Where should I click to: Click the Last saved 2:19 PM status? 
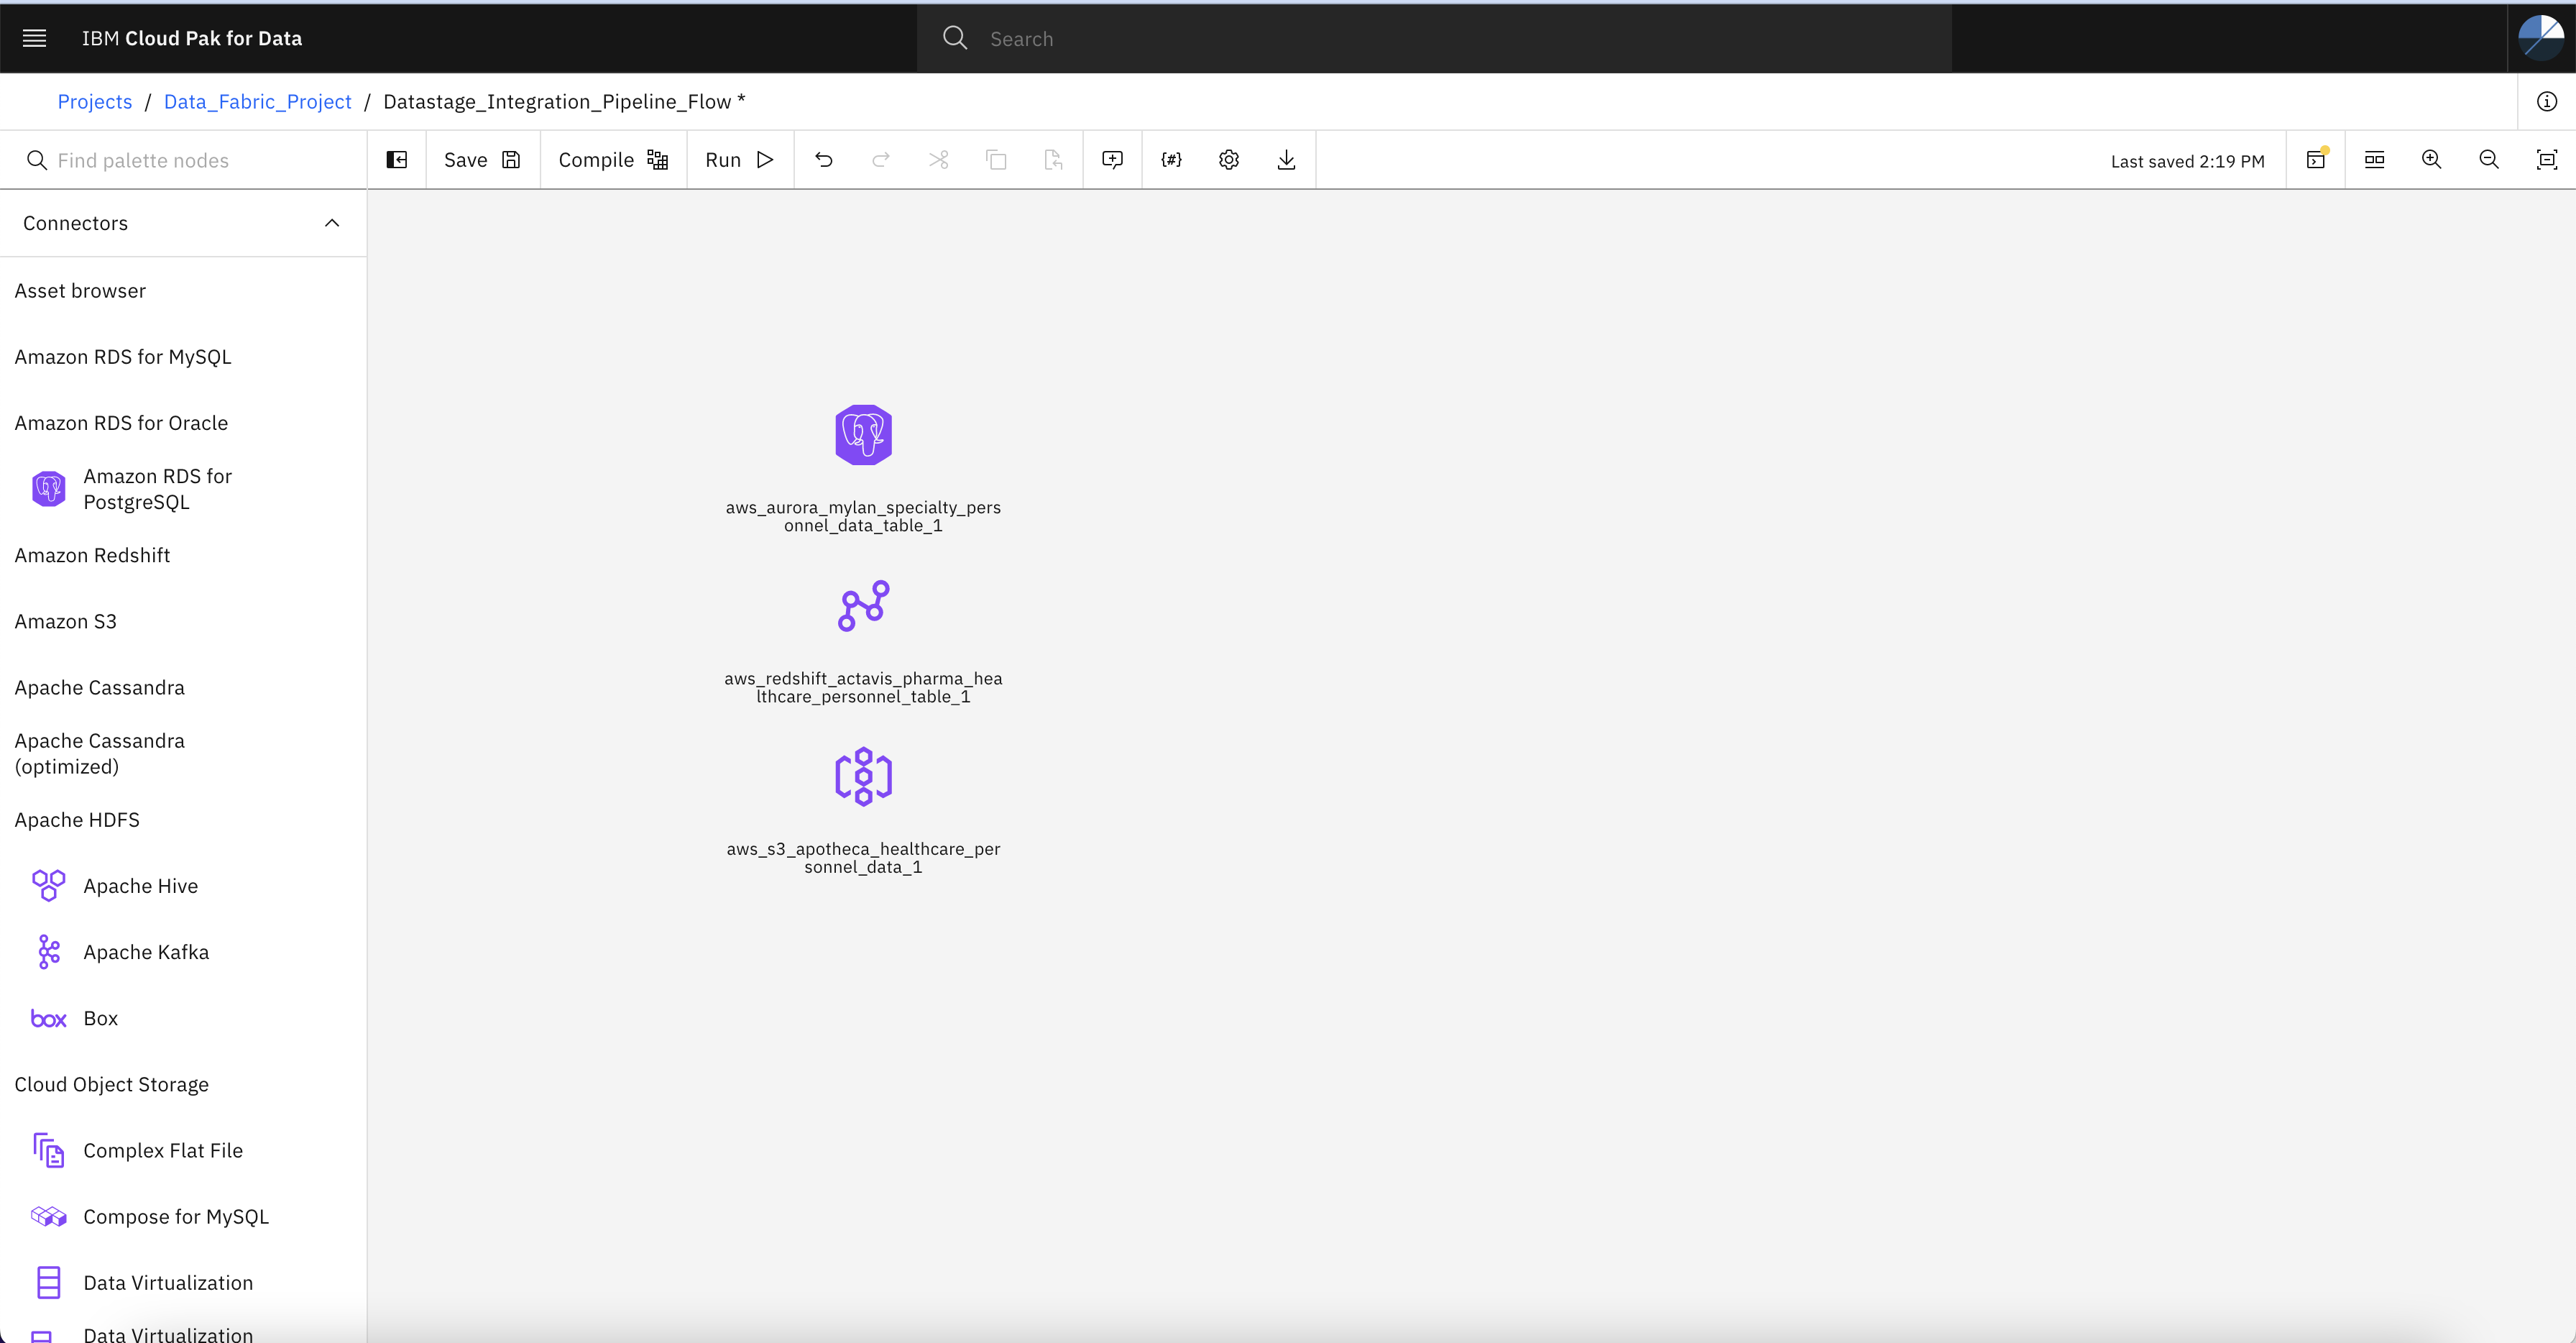point(2188,161)
